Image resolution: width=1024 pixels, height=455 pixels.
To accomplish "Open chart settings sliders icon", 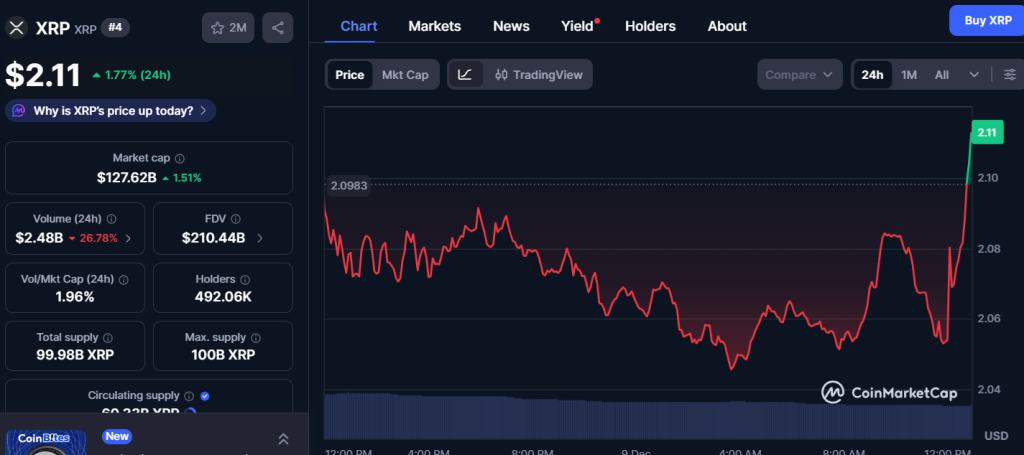I will (x=1010, y=74).
